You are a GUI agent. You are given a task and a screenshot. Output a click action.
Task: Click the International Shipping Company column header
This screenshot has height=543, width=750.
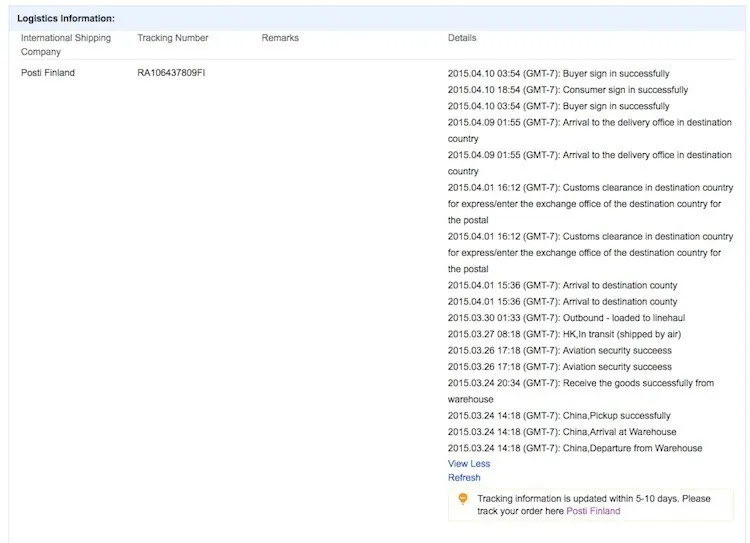tap(66, 44)
